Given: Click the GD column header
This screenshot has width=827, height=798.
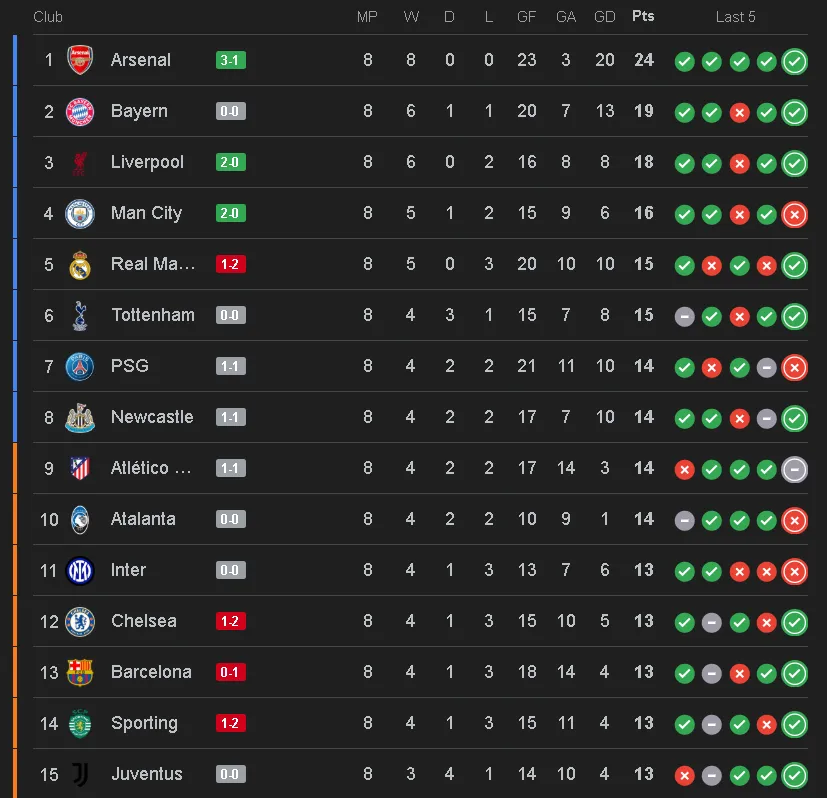Looking at the screenshot, I should (x=604, y=16).
